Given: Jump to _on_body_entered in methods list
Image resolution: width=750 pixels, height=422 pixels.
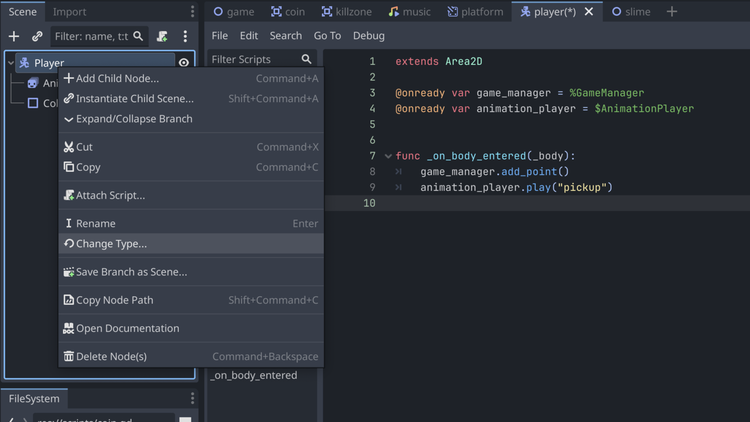Looking at the screenshot, I should click(x=254, y=376).
